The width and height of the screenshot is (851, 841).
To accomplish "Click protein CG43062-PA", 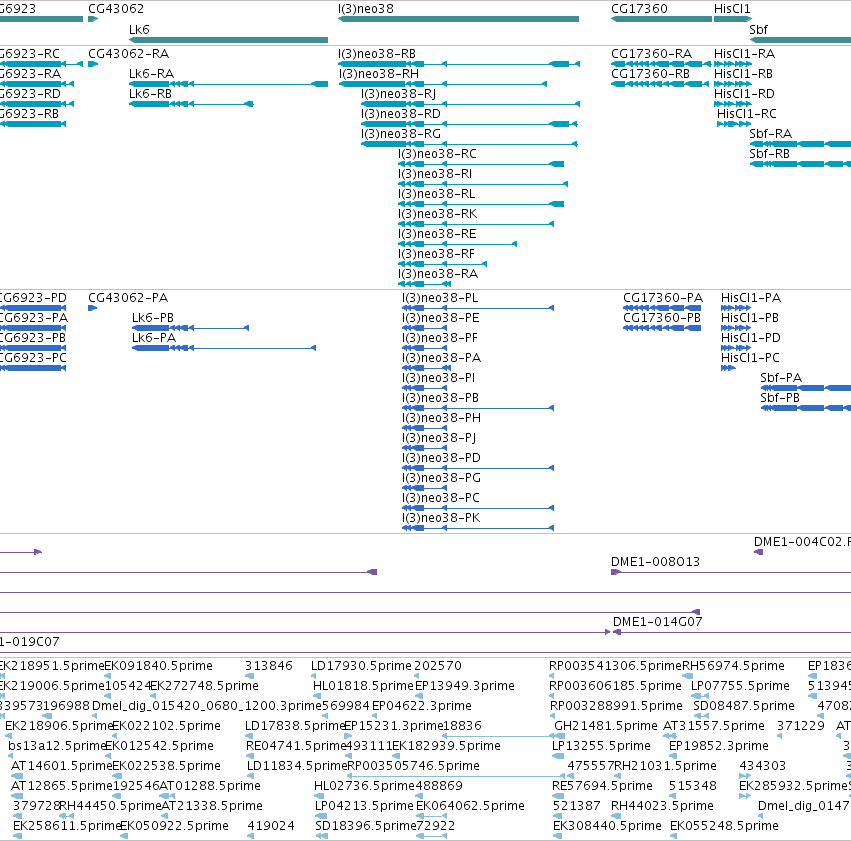I will click(x=128, y=298).
